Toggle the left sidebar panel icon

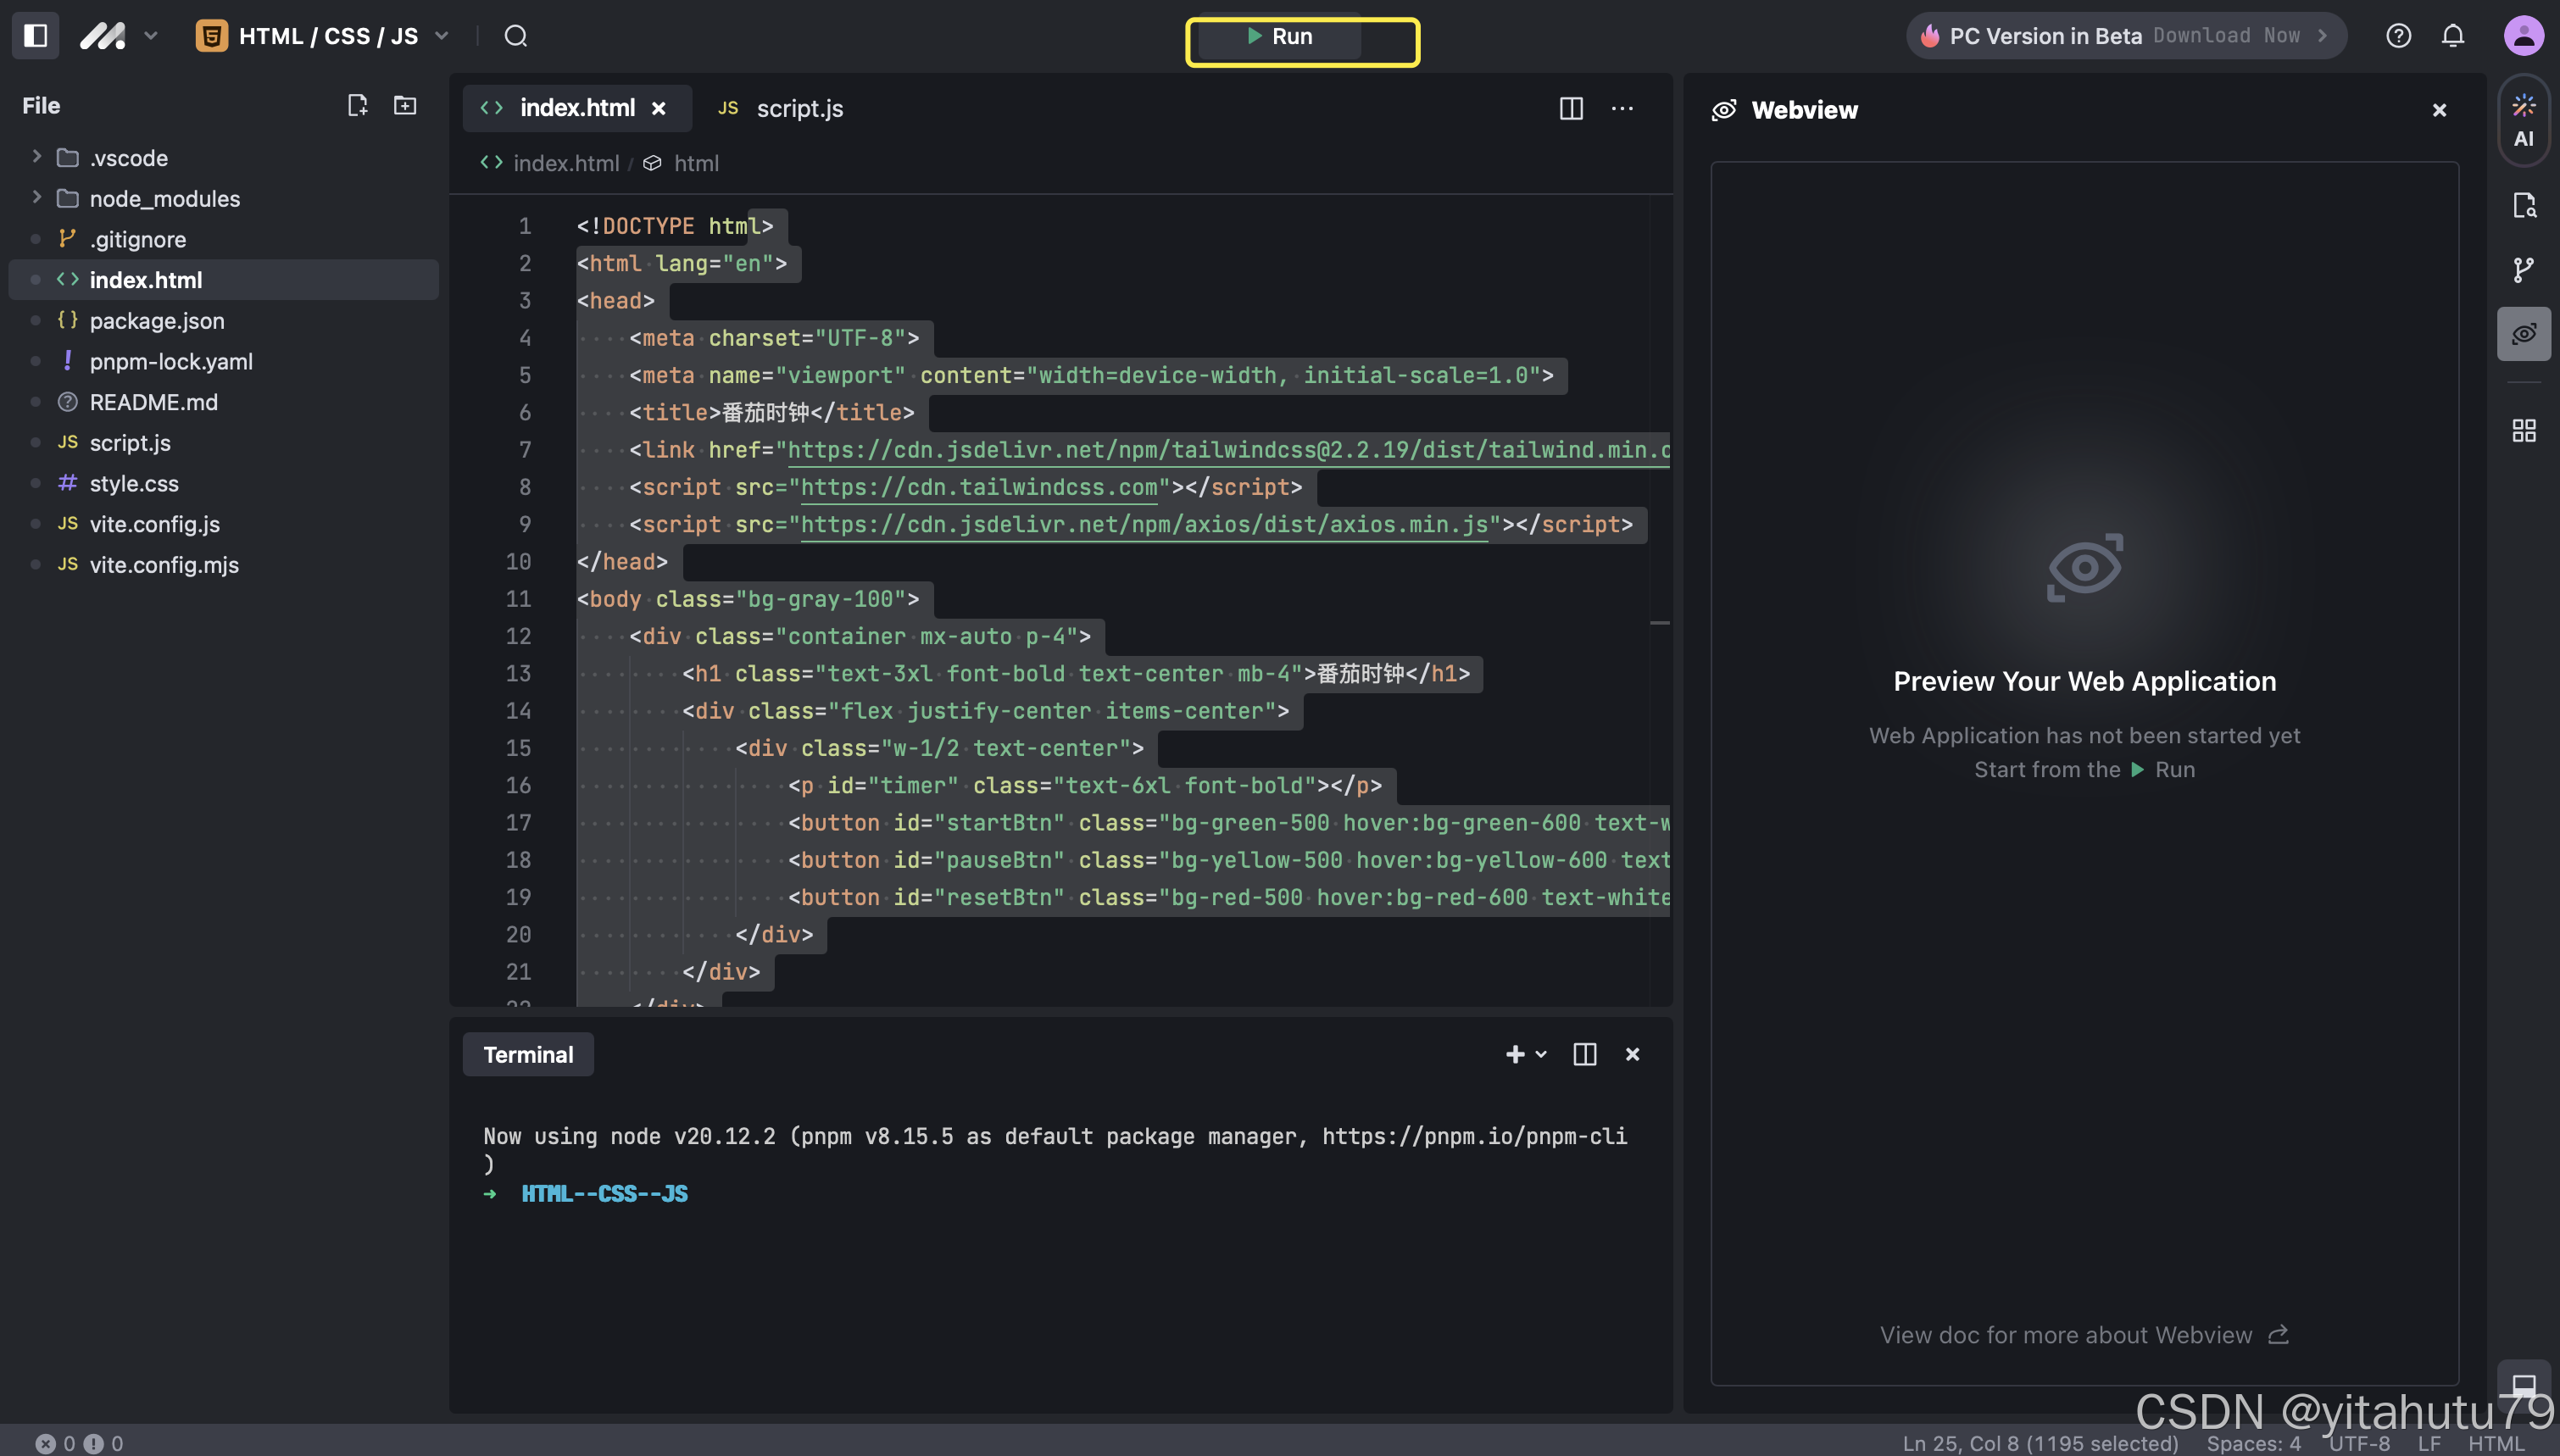tap(35, 36)
